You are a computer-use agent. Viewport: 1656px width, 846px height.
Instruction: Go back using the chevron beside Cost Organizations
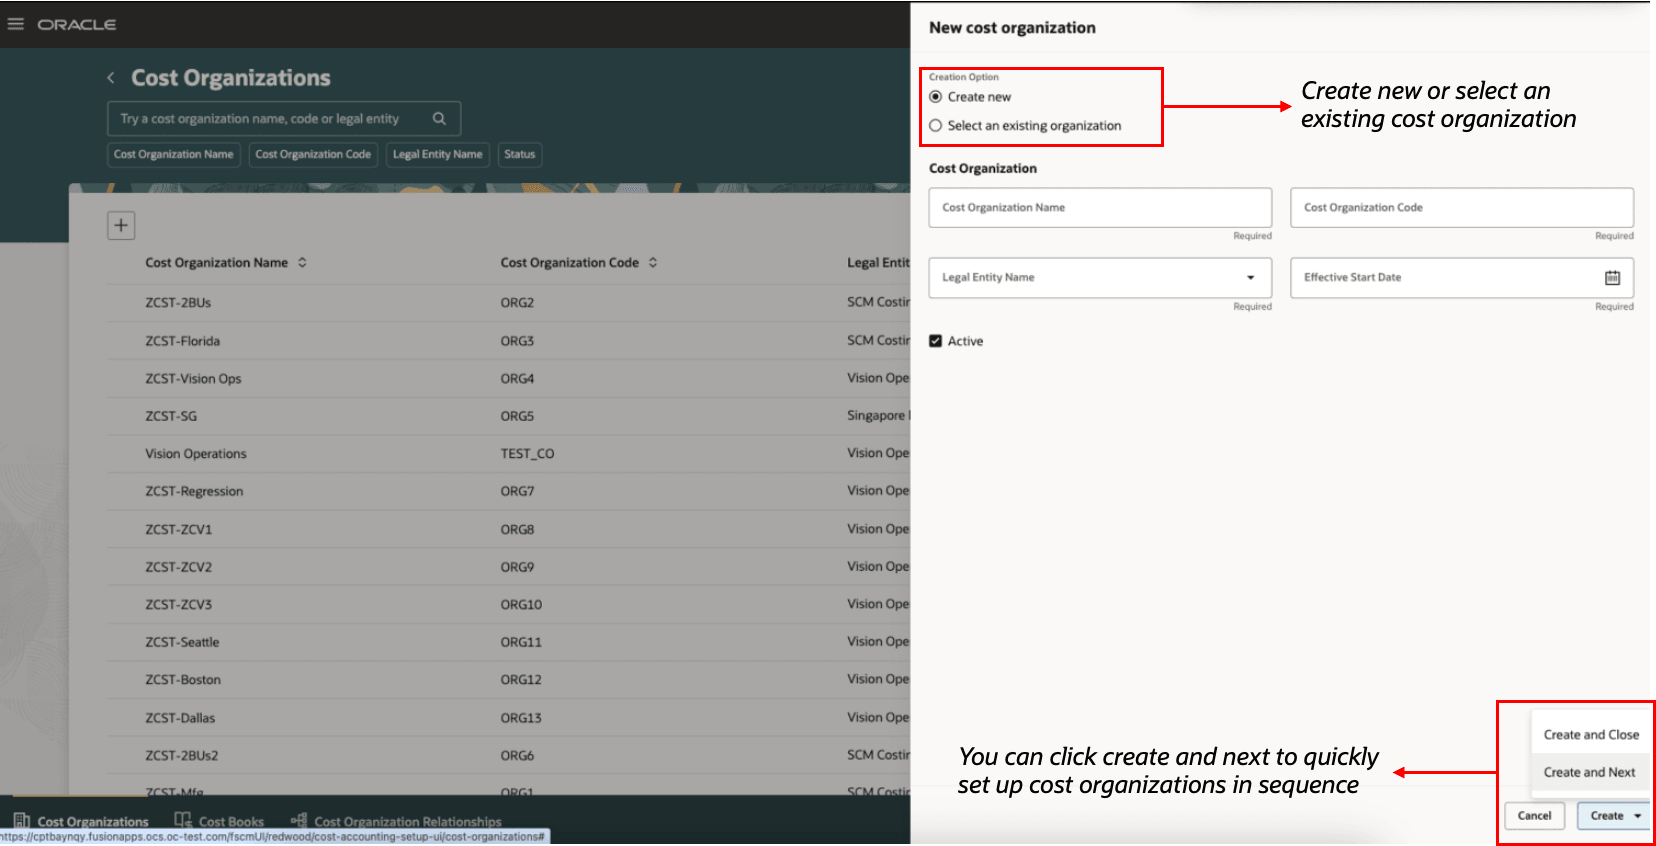point(111,77)
